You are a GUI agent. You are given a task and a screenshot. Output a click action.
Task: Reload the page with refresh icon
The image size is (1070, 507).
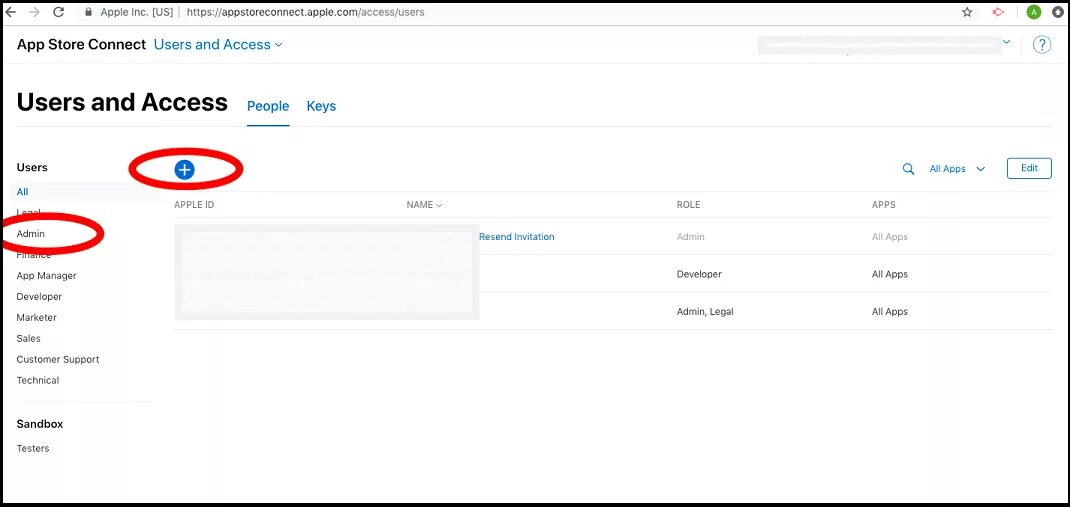[59, 12]
